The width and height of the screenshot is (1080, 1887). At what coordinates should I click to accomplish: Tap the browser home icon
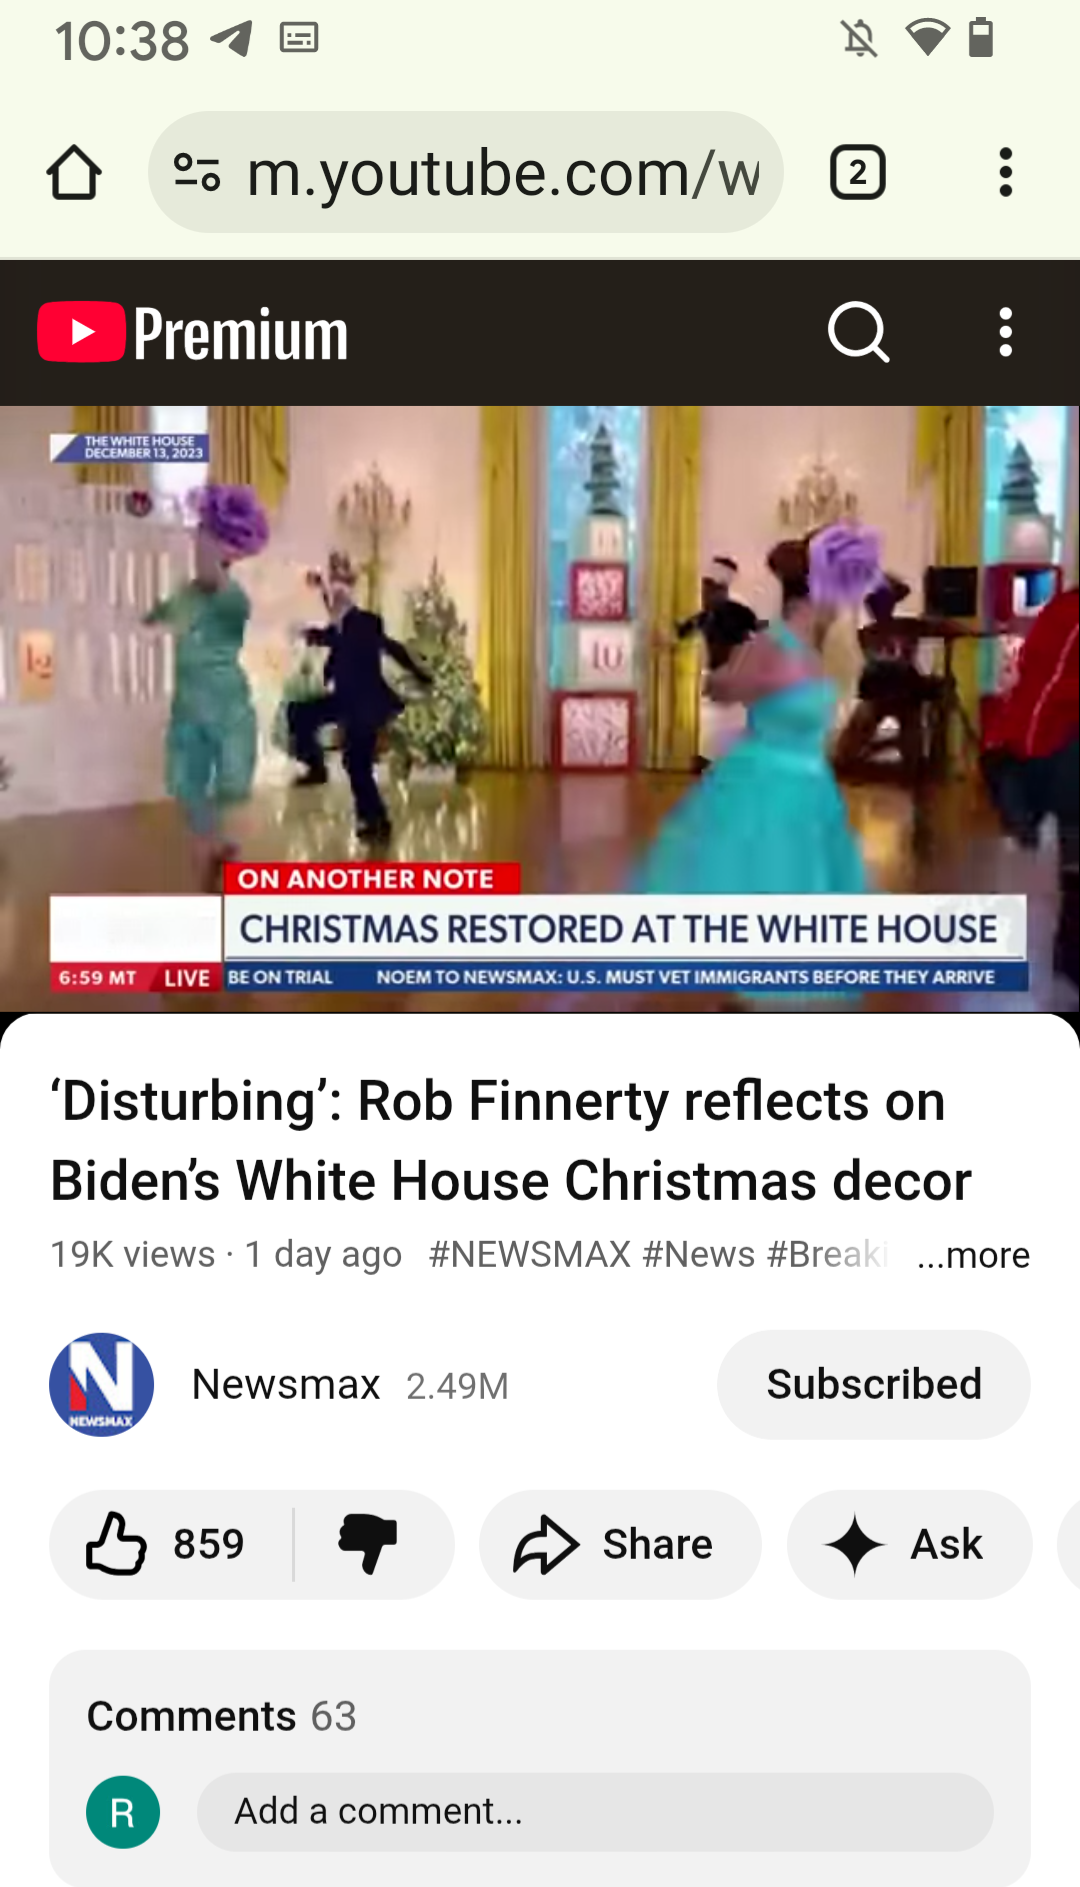pyautogui.click(x=74, y=173)
